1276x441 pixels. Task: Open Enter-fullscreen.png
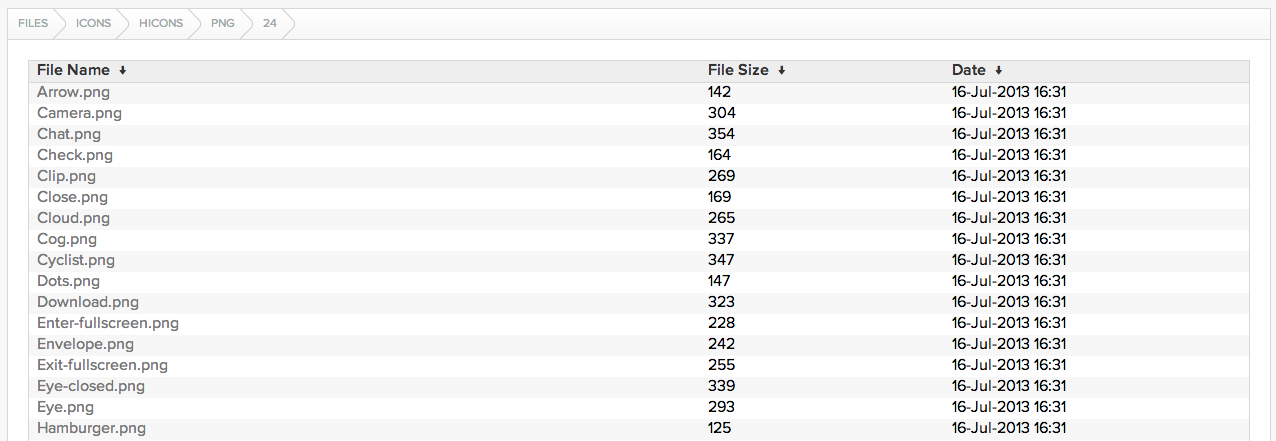click(x=108, y=323)
